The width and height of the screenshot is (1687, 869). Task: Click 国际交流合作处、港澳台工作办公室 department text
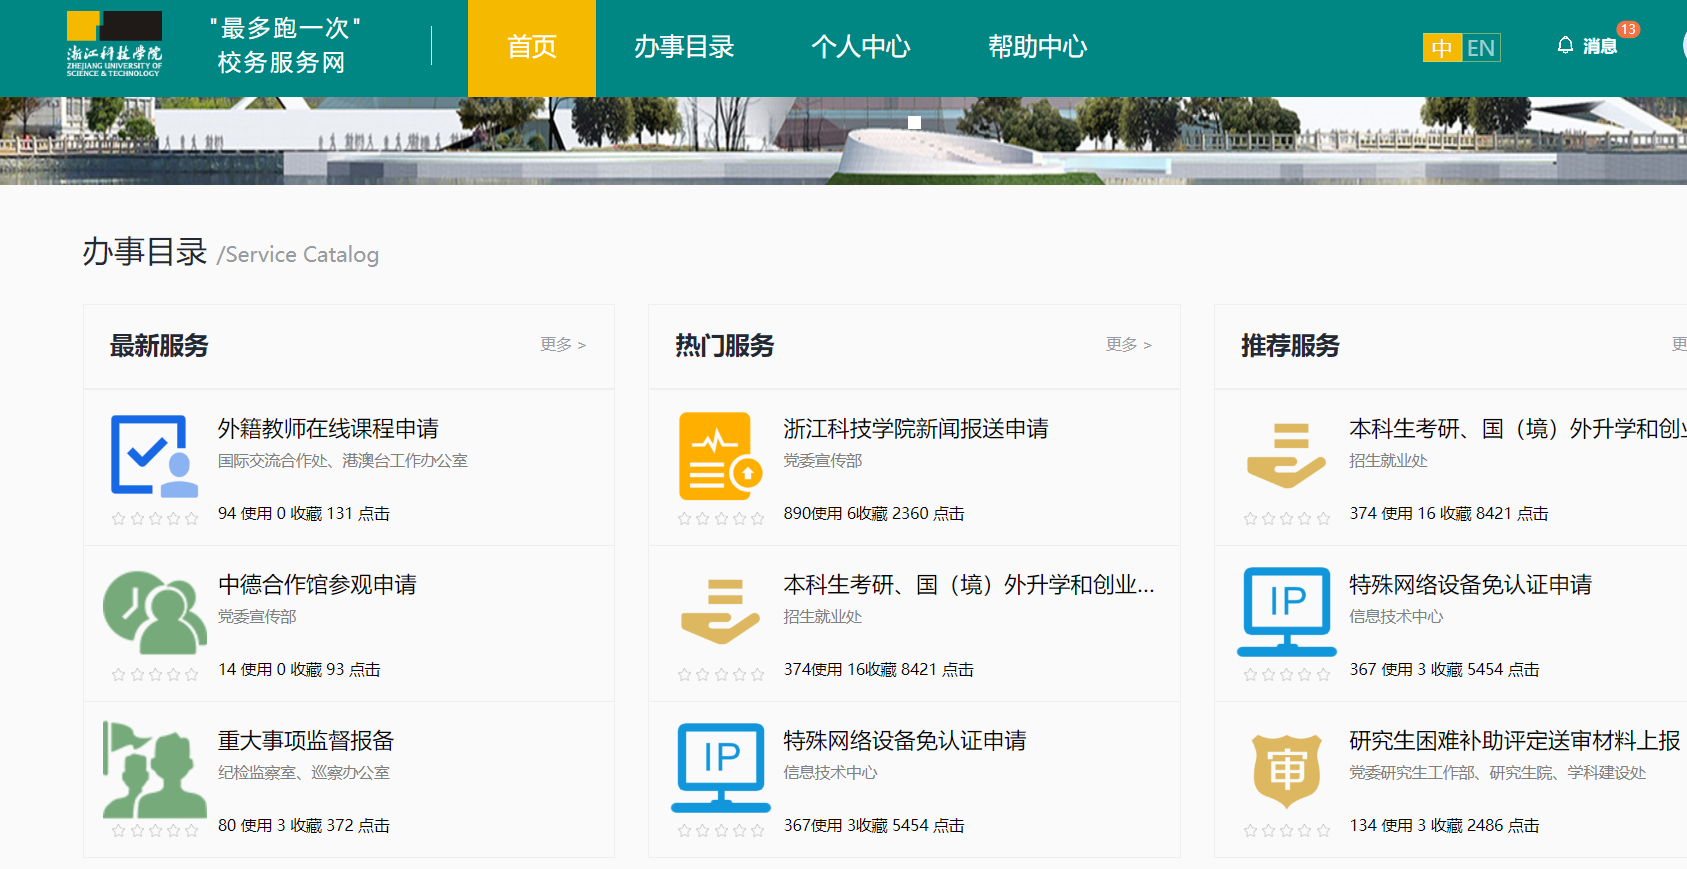click(343, 461)
